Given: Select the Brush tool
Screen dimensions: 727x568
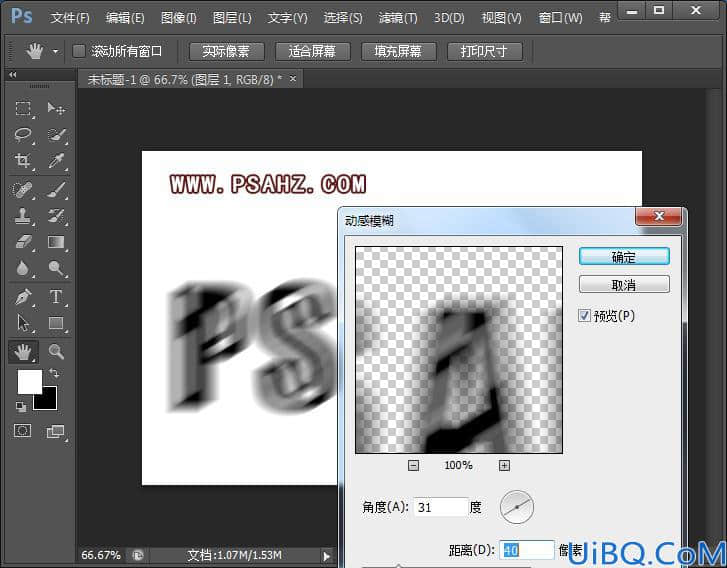Looking at the screenshot, I should point(56,190).
